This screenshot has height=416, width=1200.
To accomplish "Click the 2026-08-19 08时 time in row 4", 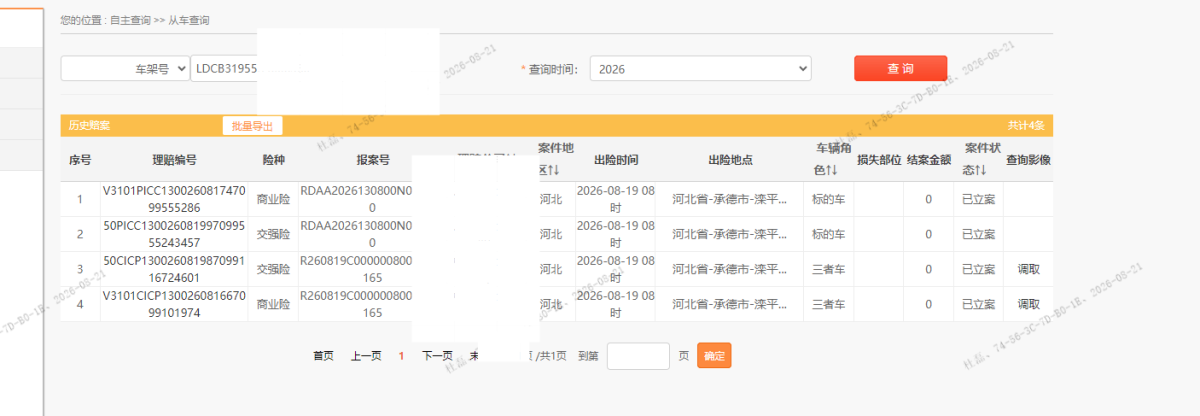I will [x=616, y=304].
